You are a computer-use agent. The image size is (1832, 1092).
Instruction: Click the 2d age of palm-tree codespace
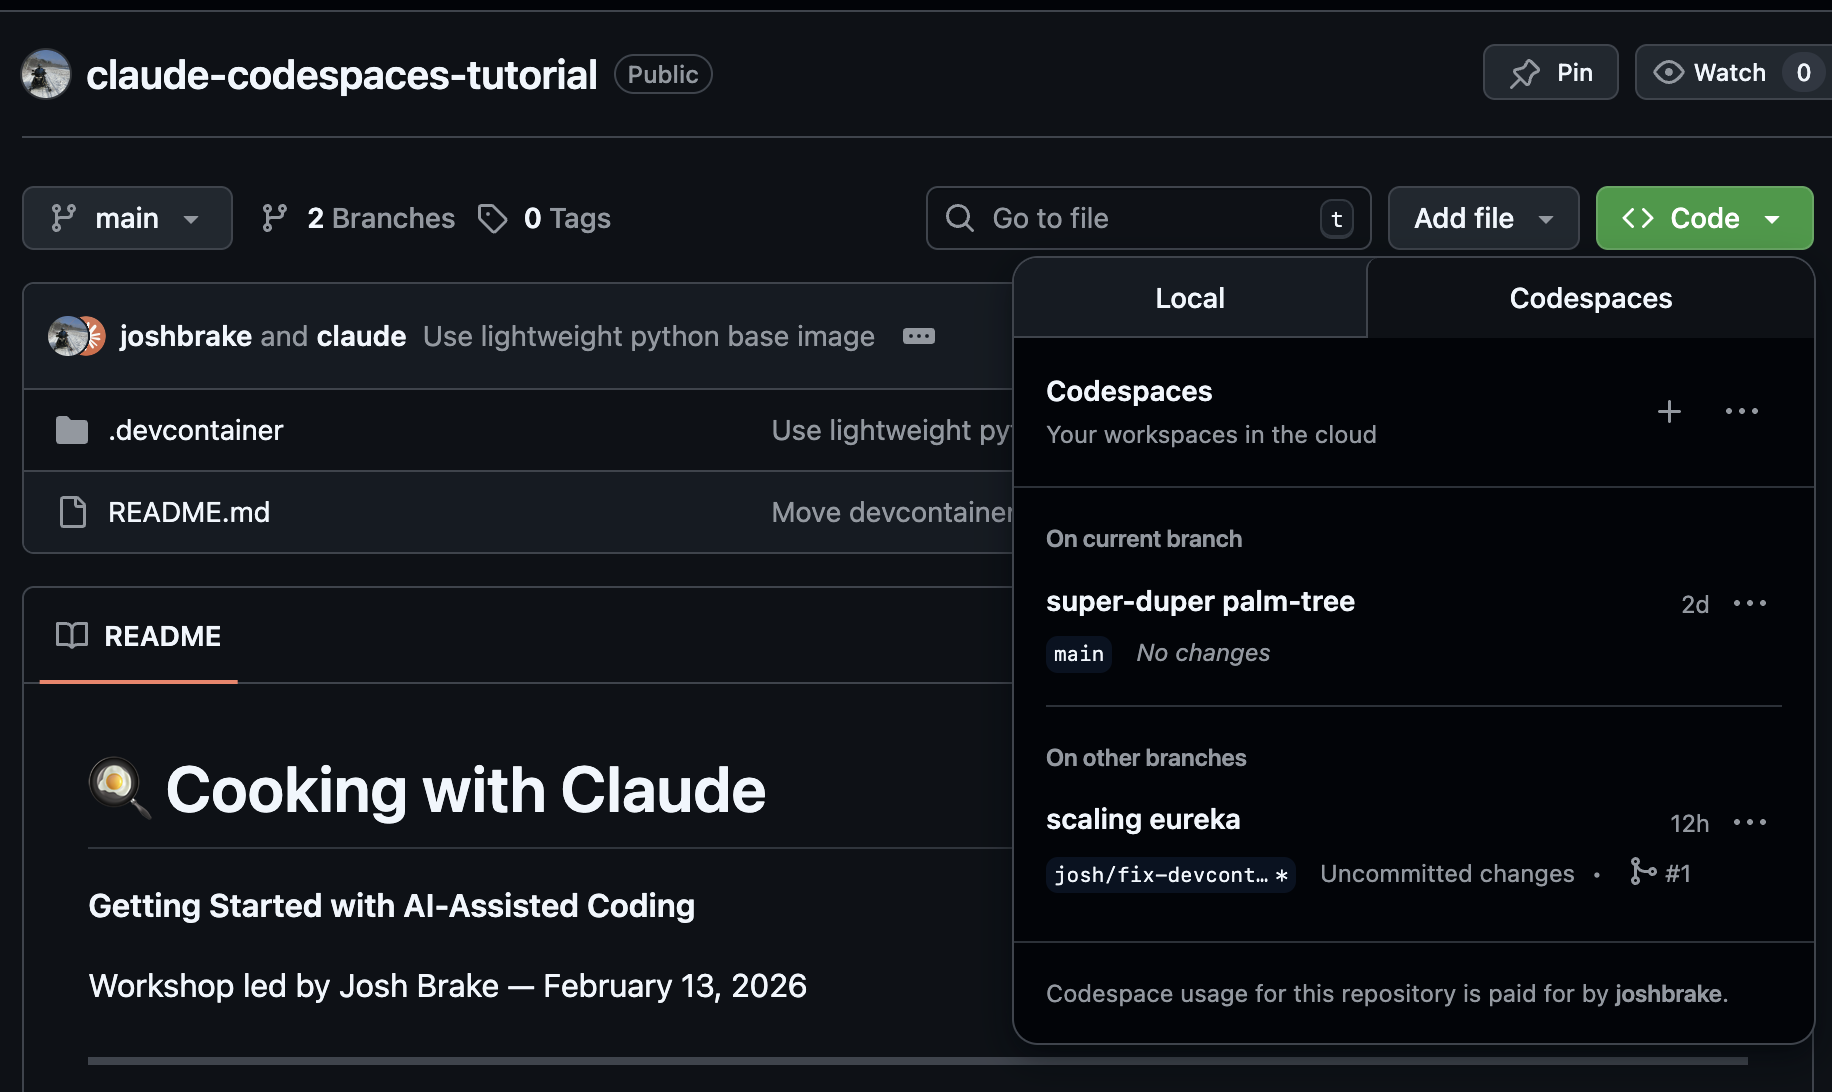click(1695, 605)
